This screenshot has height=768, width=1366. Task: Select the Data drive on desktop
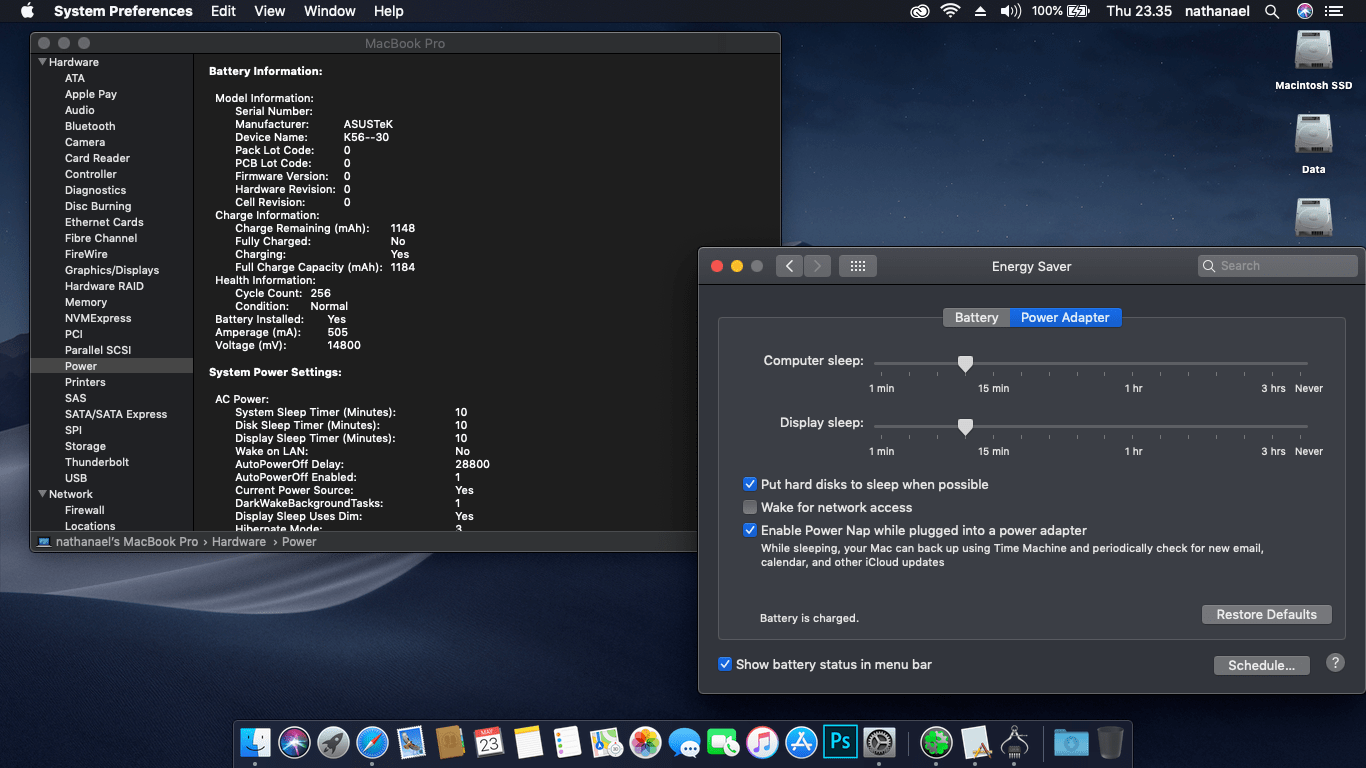[x=1313, y=145]
